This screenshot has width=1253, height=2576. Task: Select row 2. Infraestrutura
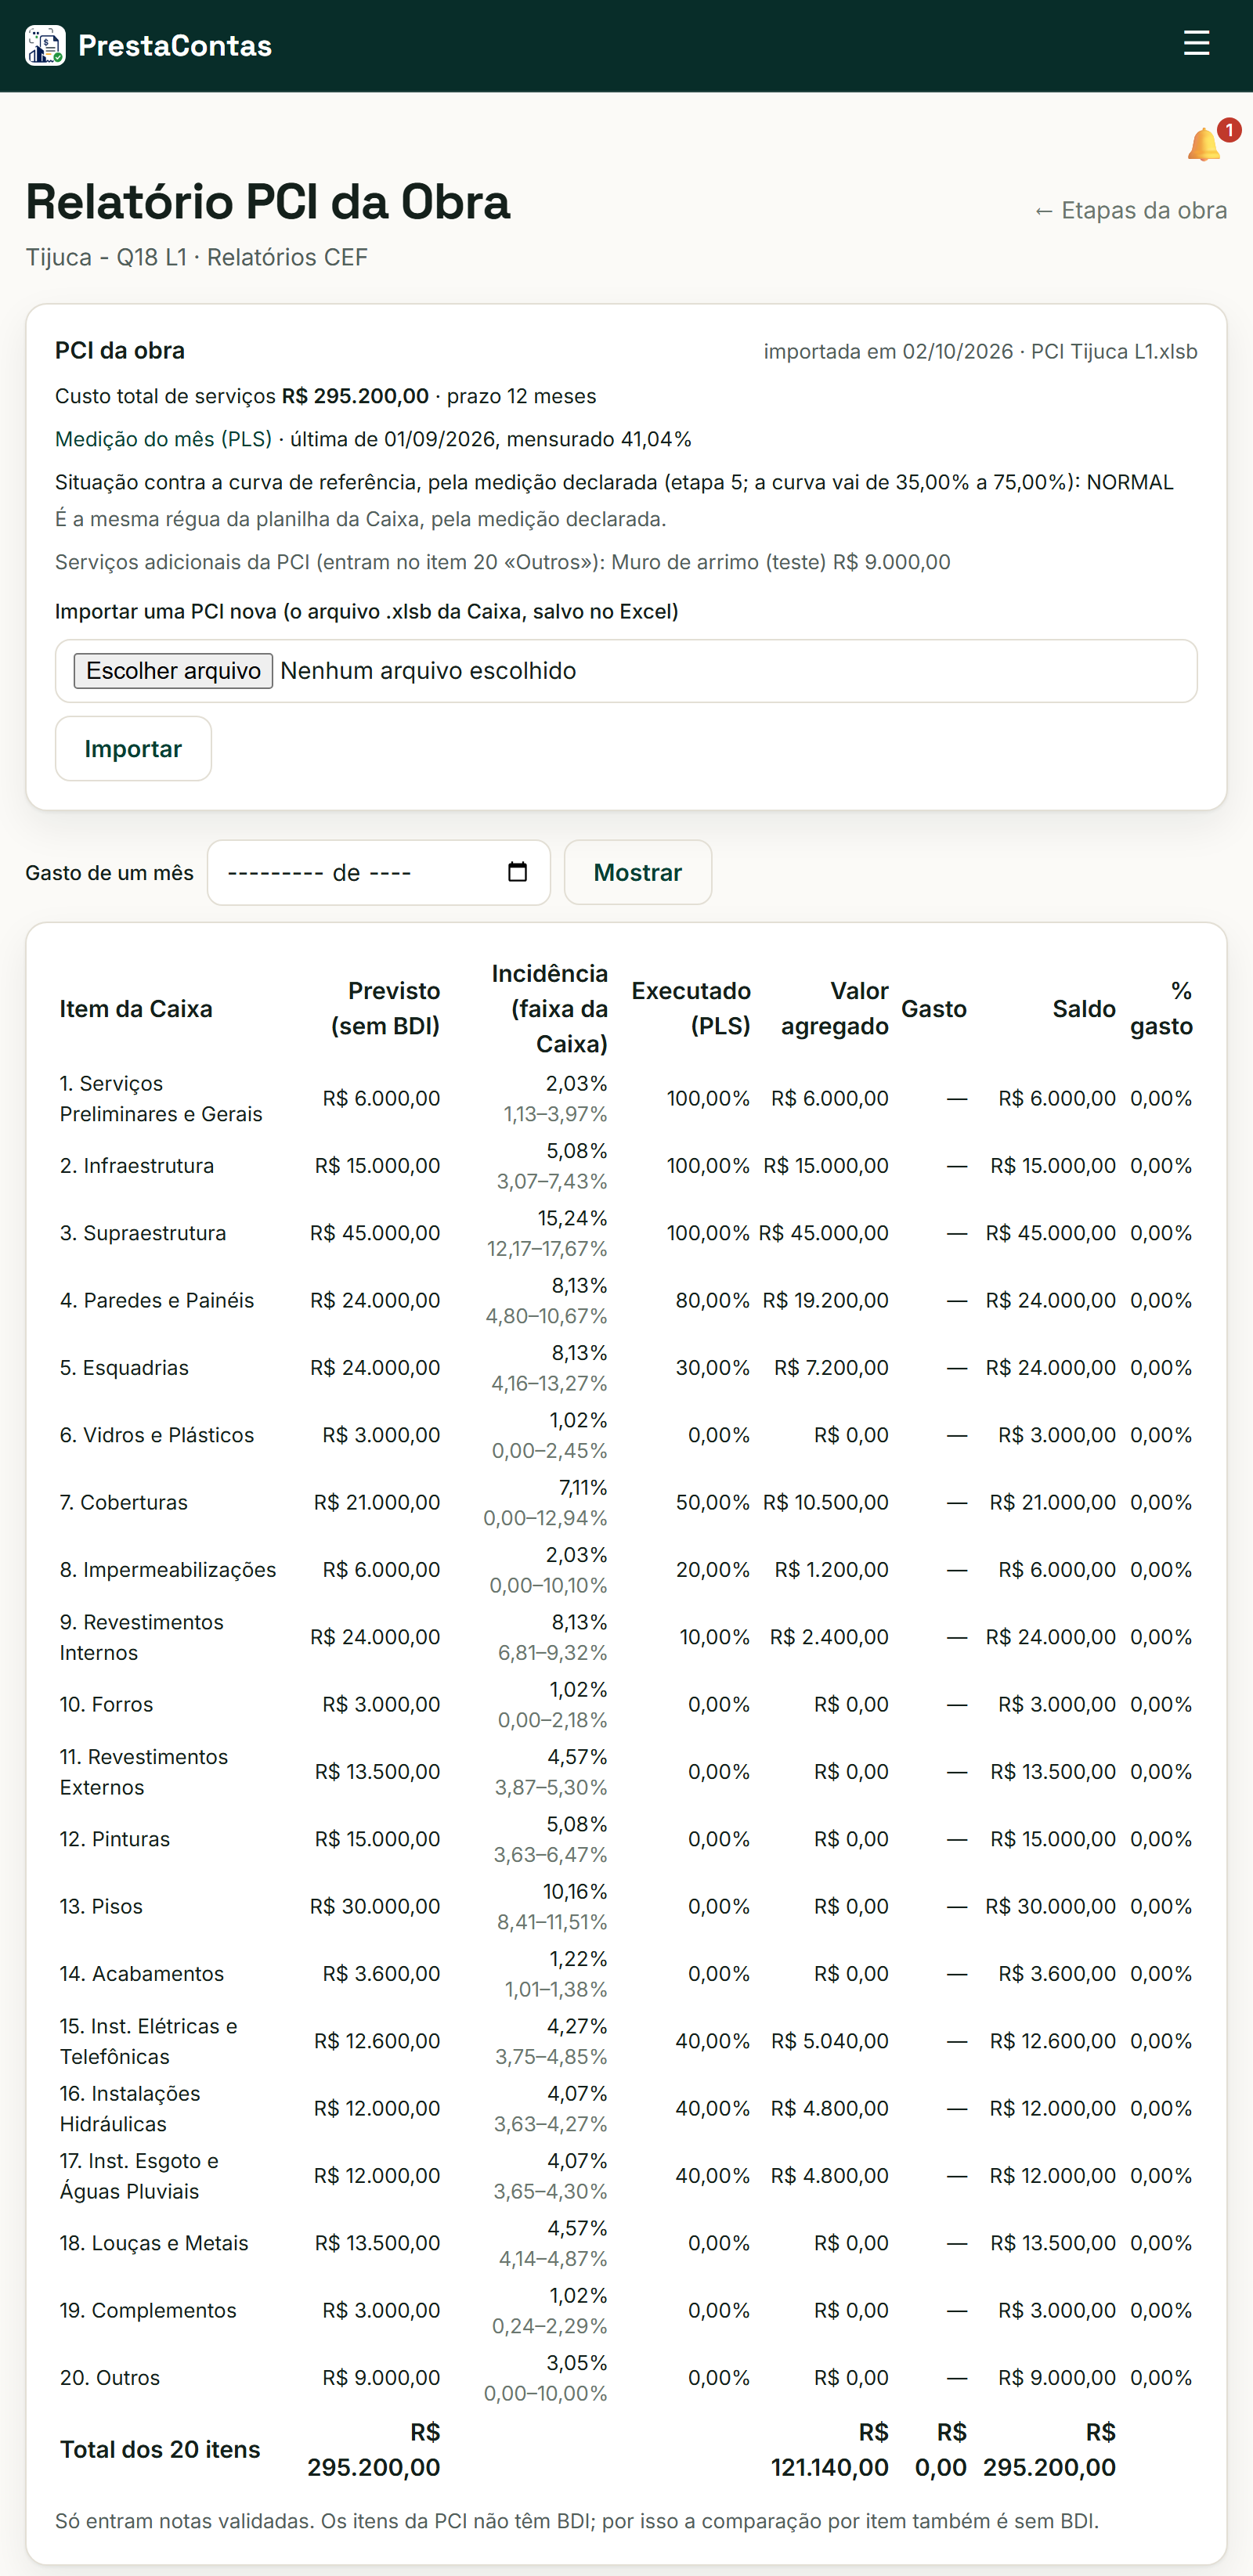click(626, 1166)
